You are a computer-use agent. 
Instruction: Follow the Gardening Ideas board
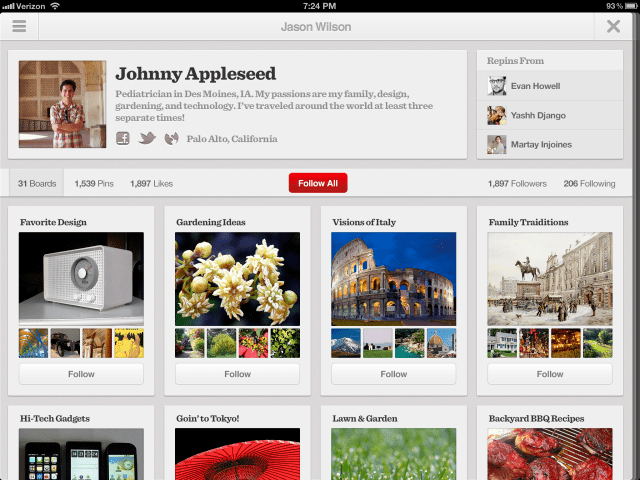[238, 374]
